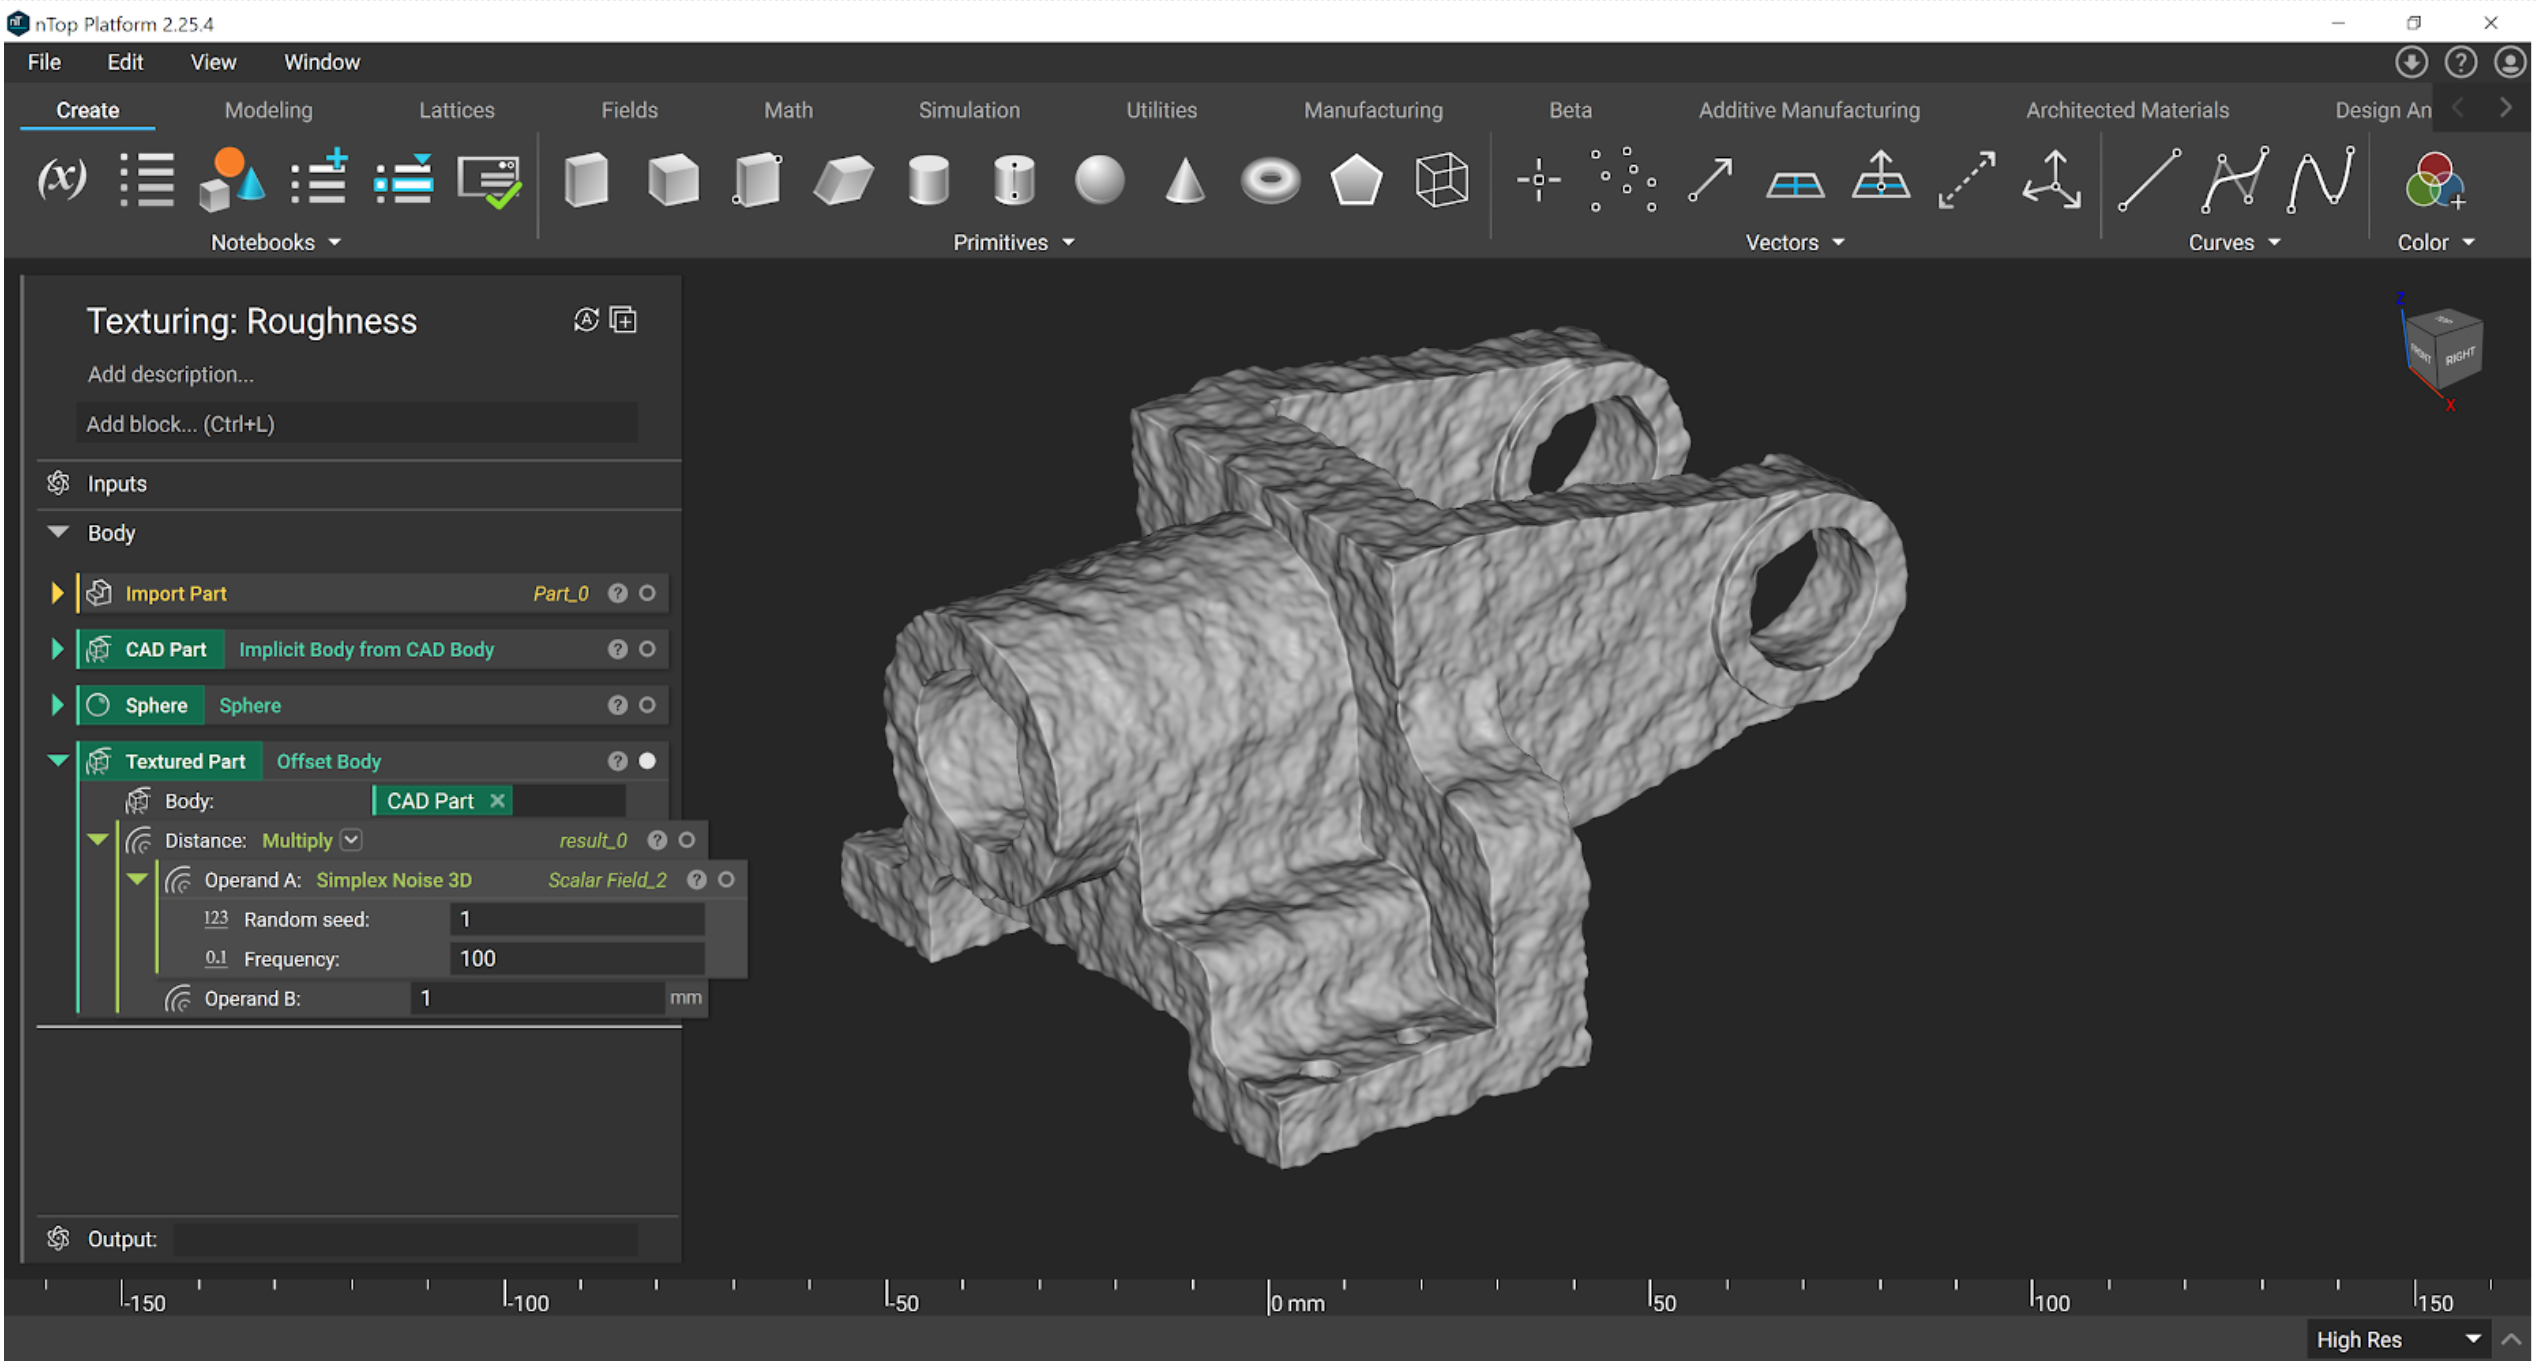Toggle visibility circle of Textured Part
2537x1363 pixels.
[647, 762]
